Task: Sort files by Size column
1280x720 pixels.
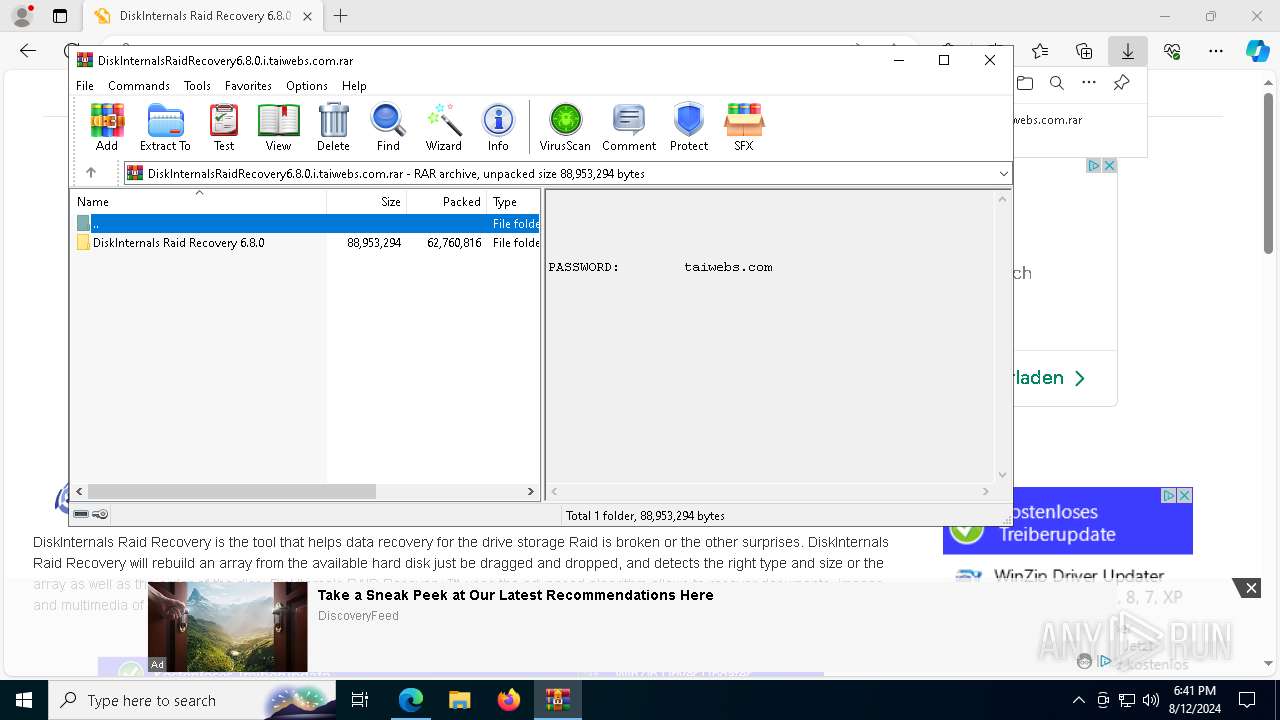Action: click(x=366, y=202)
